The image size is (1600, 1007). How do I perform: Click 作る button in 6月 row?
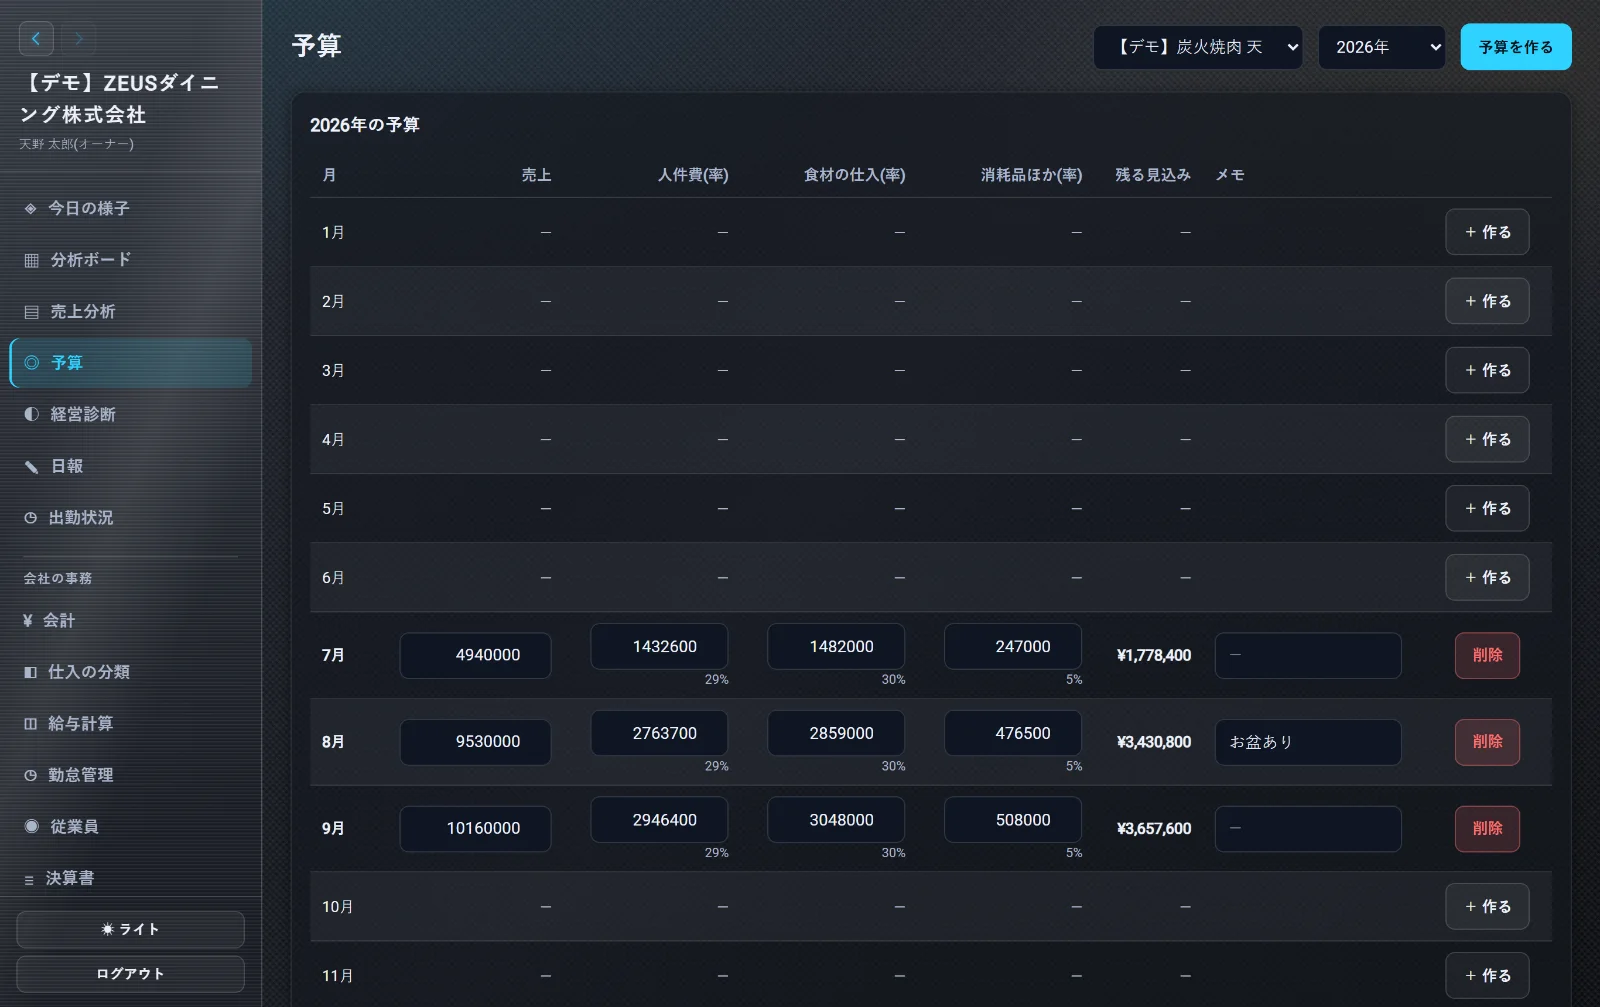(1487, 577)
